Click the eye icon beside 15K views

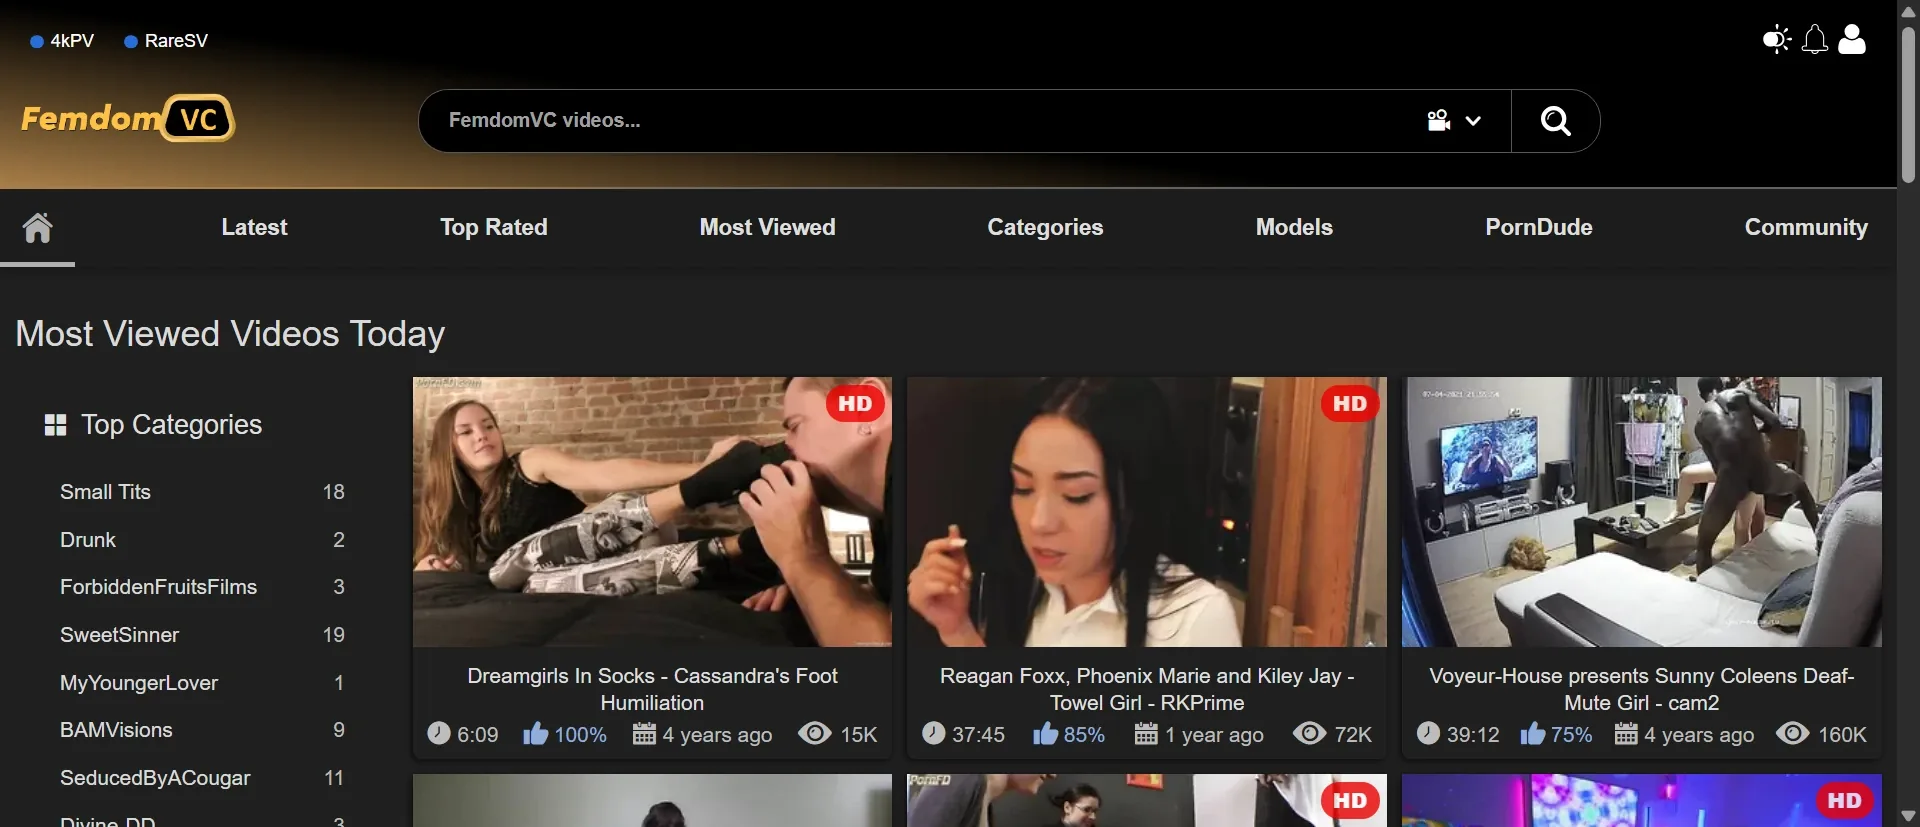[x=815, y=734]
